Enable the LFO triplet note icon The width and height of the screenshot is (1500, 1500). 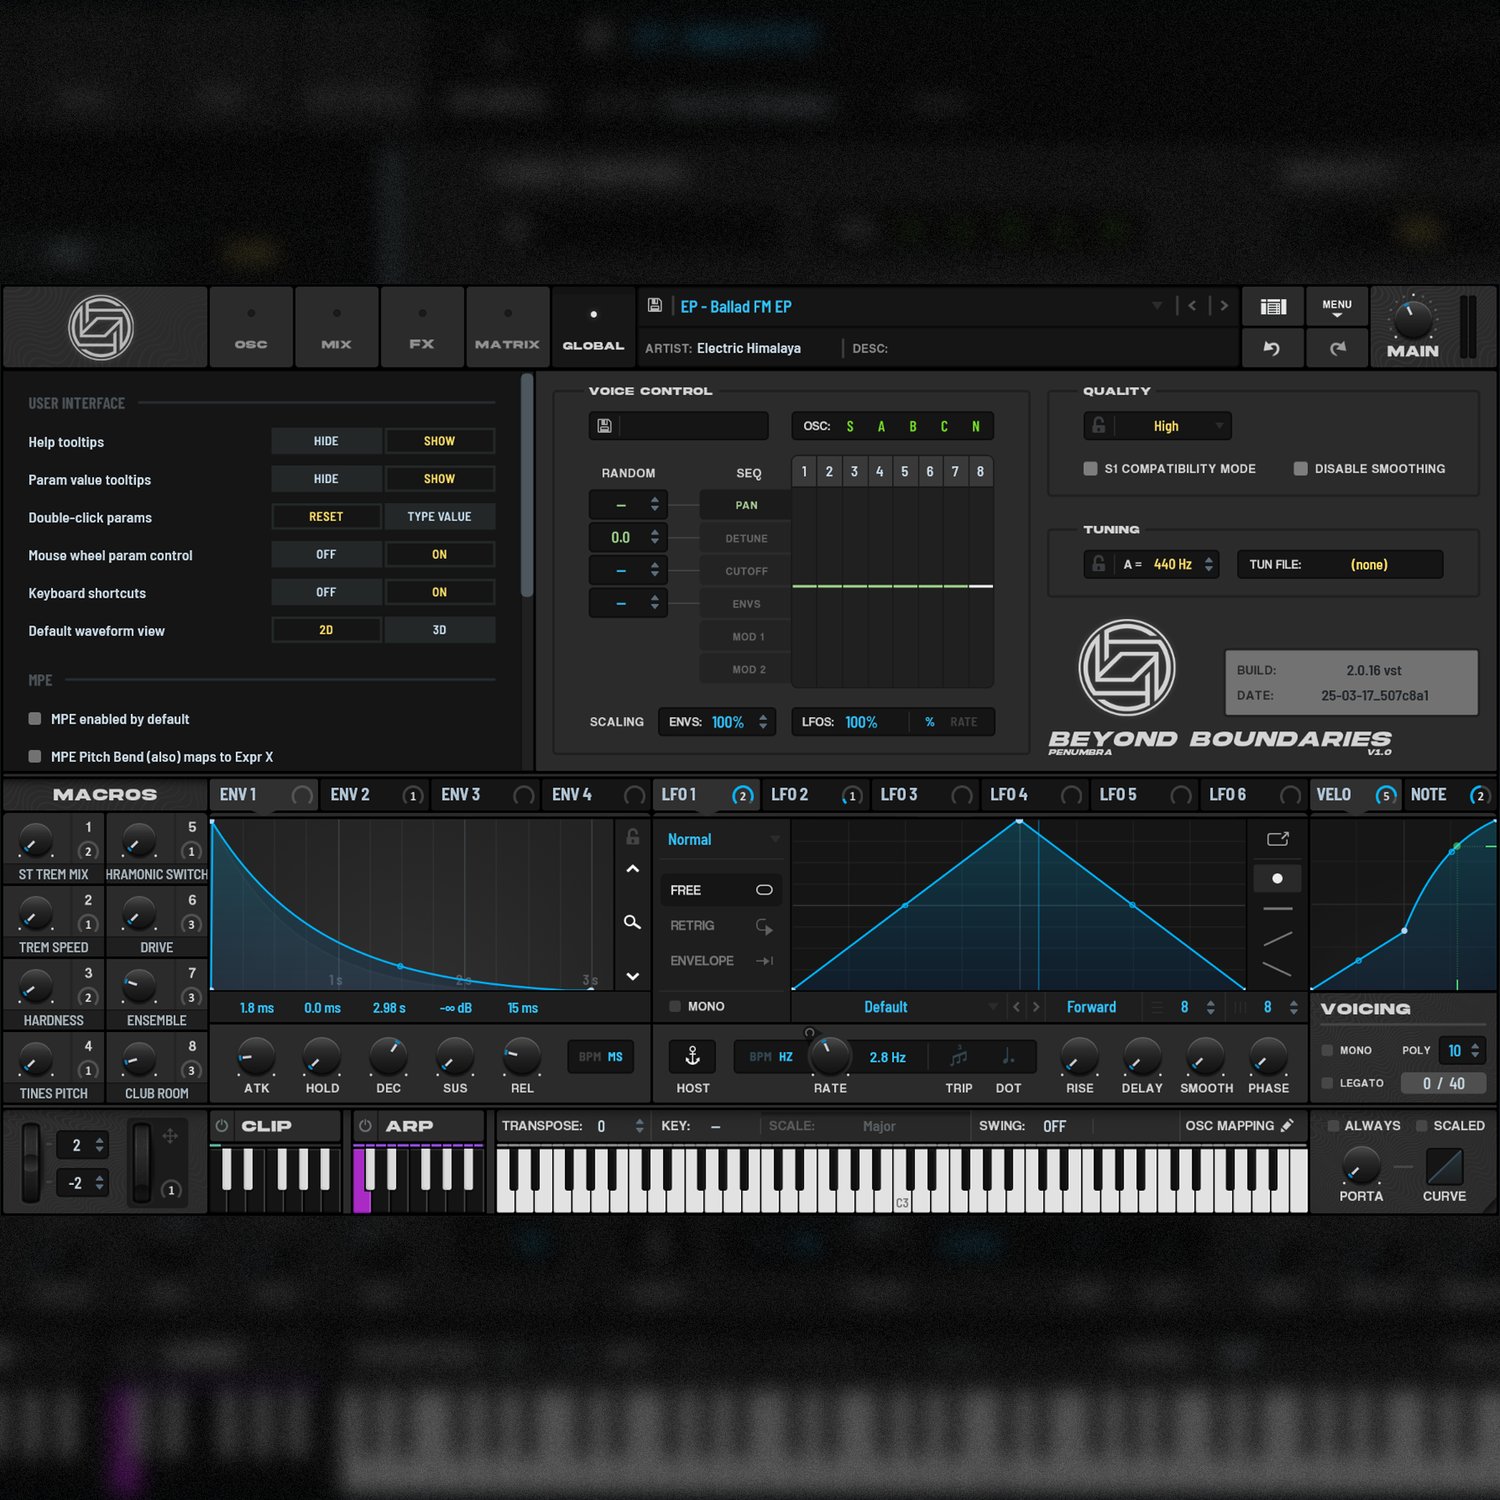pyautogui.click(x=958, y=1056)
